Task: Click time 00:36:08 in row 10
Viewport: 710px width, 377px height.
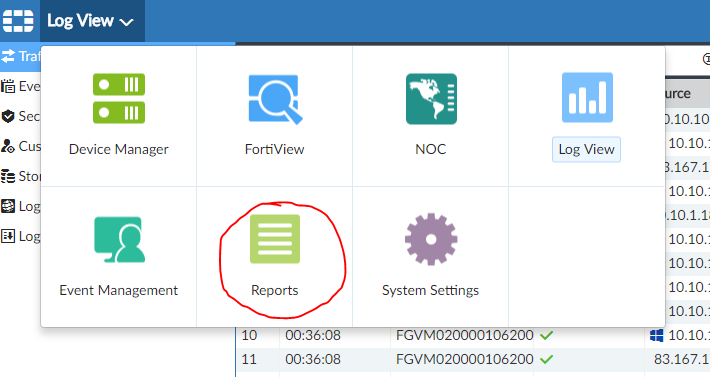Action: coord(313,335)
